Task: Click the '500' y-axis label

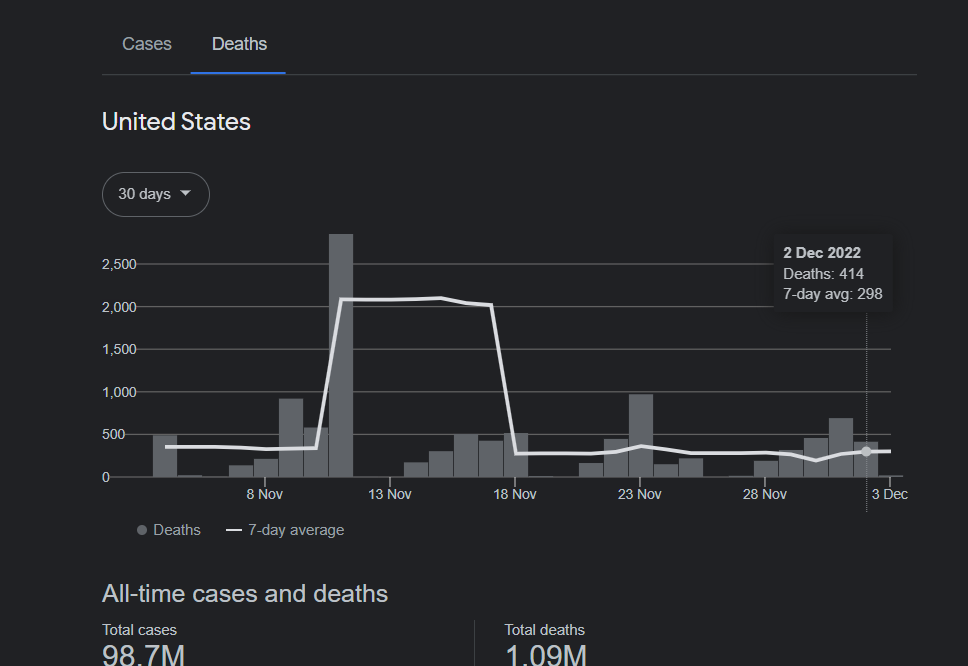Action: (114, 435)
